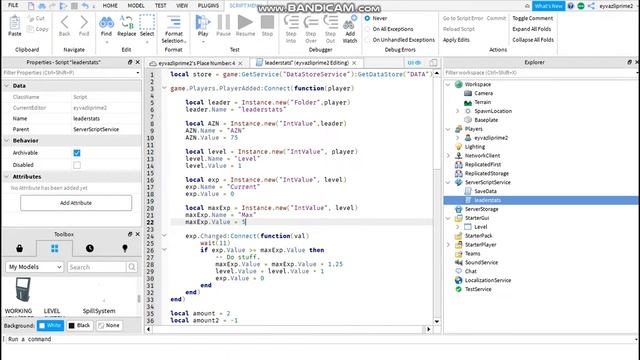Click Collapse All Folds

coord(533,40)
